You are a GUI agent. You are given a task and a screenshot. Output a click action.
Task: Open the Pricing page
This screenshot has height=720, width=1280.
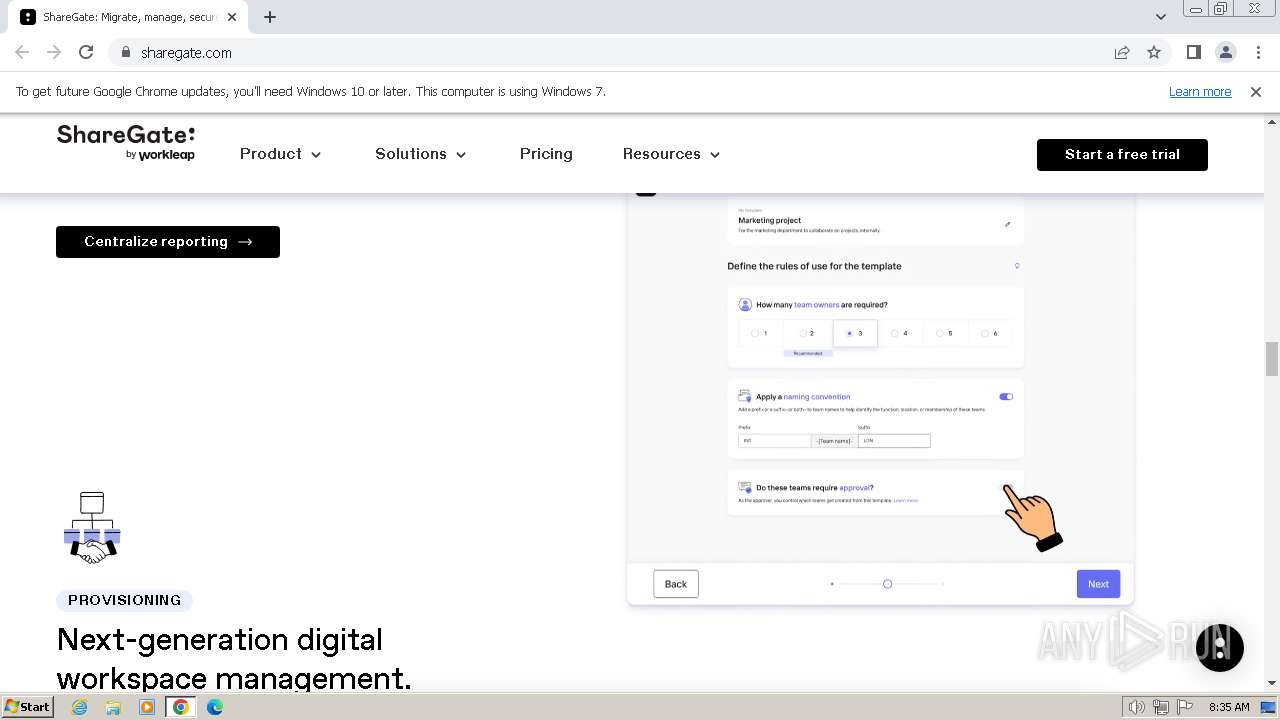pyautogui.click(x=546, y=154)
